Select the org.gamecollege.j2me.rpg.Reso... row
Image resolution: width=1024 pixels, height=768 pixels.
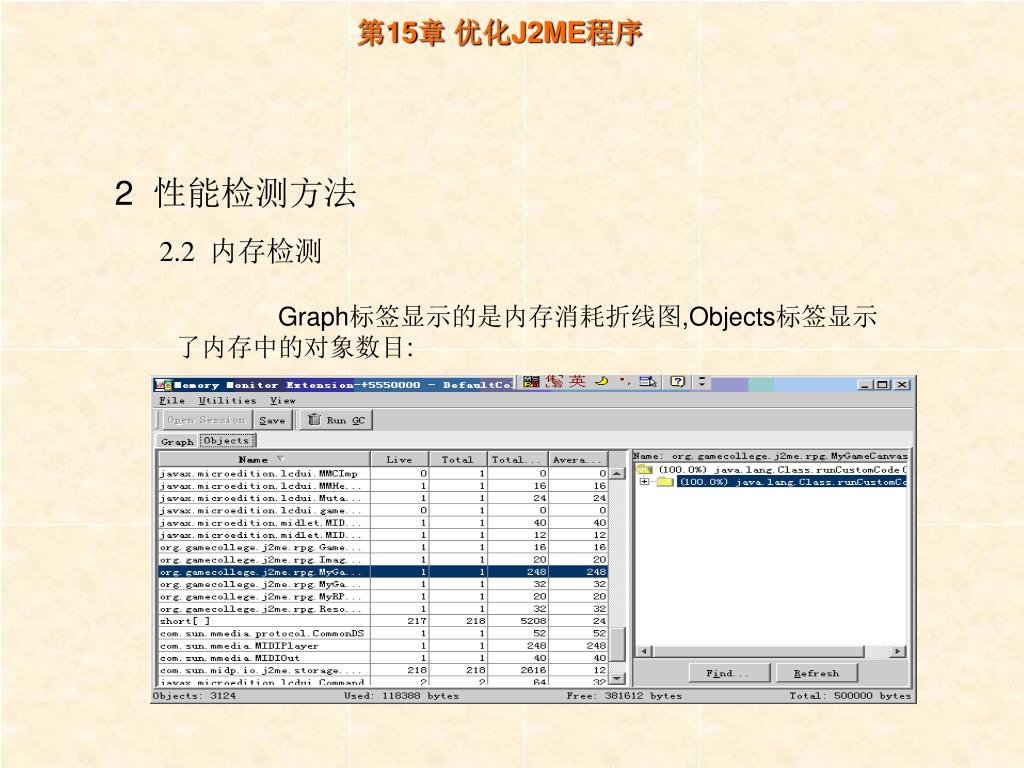coord(383,609)
